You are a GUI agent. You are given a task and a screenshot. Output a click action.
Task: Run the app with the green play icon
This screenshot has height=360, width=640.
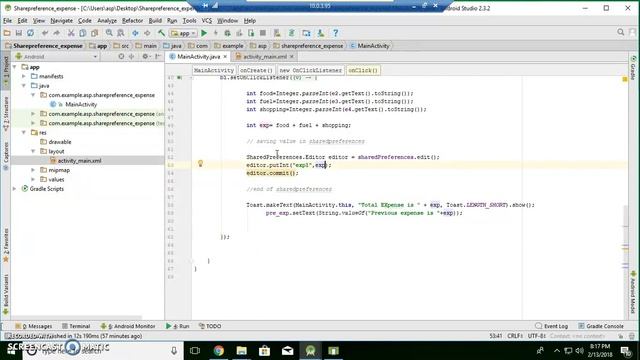click(204, 33)
